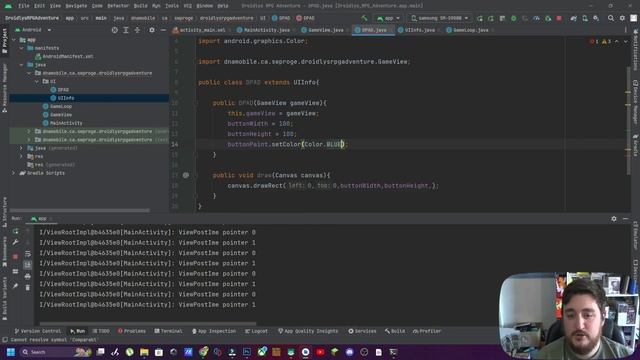Switch to GameView.java tab
The image size is (640, 360).
pos(325,30)
